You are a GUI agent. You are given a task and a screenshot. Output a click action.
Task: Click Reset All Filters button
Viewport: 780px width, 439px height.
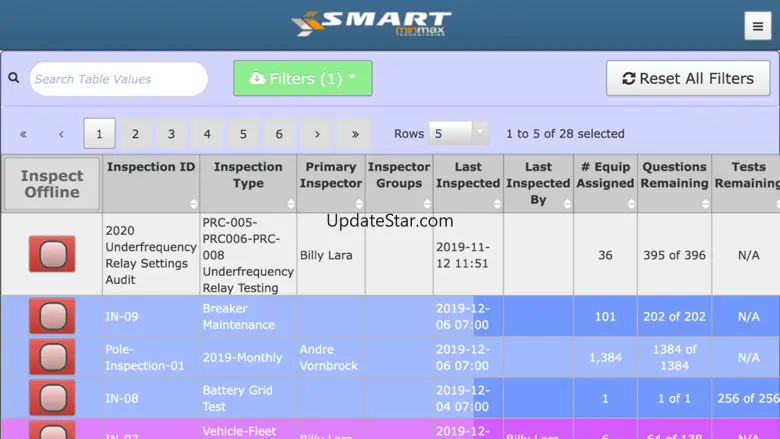688,78
